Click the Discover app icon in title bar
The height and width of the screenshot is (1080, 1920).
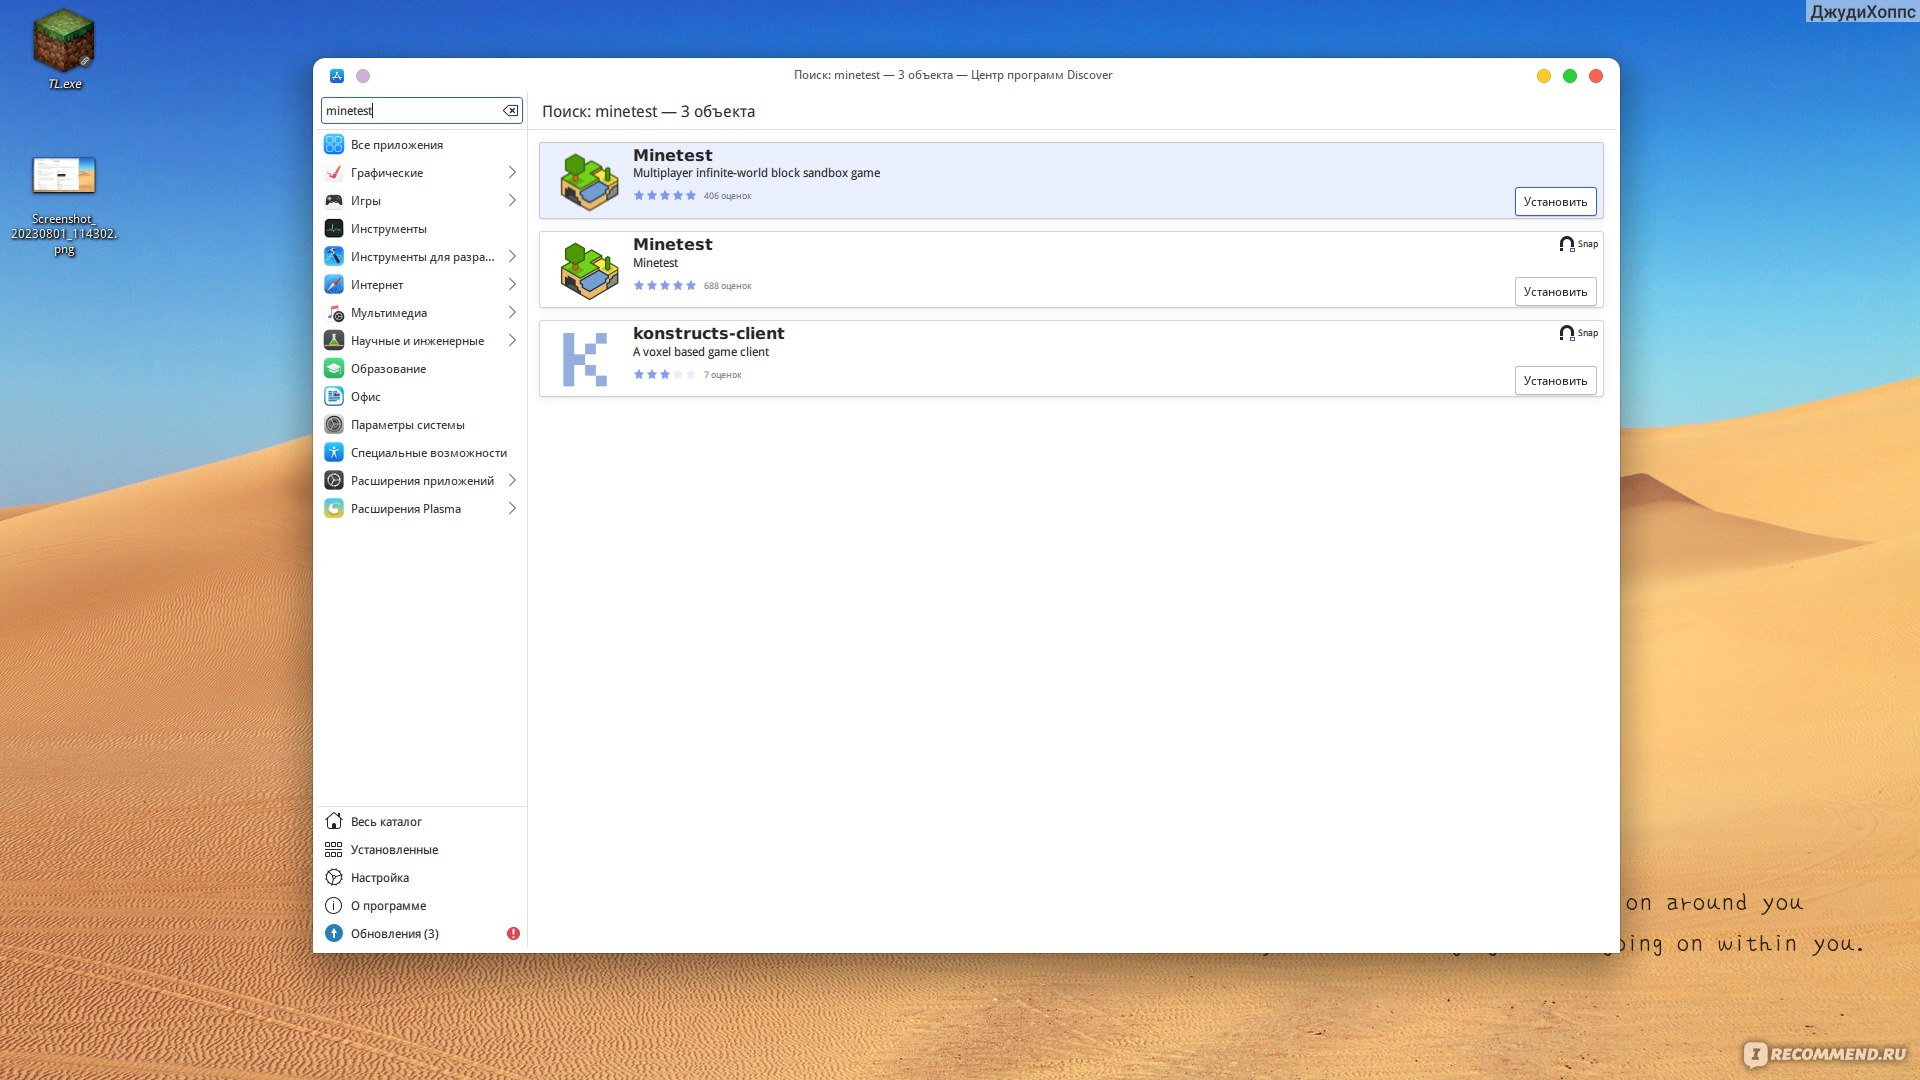(337, 76)
